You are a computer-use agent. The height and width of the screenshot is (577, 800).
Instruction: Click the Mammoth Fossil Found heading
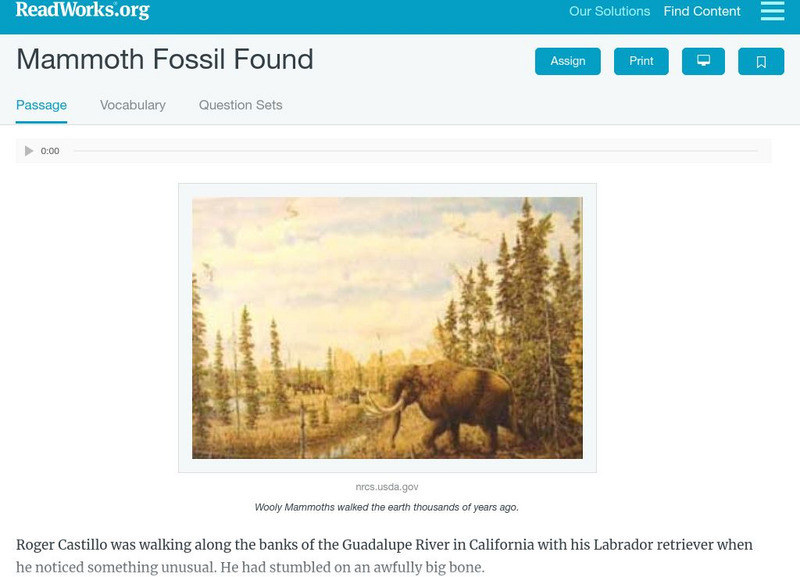165,60
